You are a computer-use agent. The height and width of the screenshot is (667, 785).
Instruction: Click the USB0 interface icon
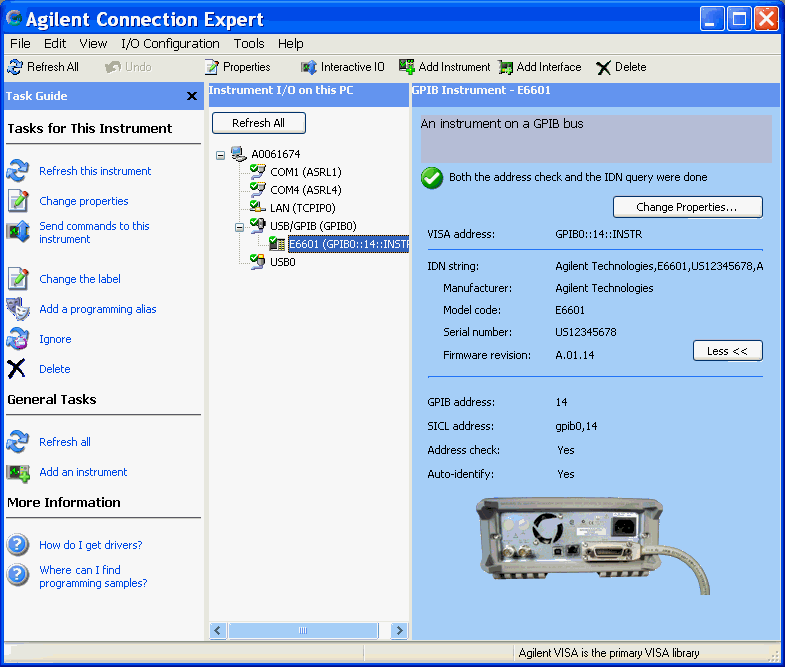257,261
